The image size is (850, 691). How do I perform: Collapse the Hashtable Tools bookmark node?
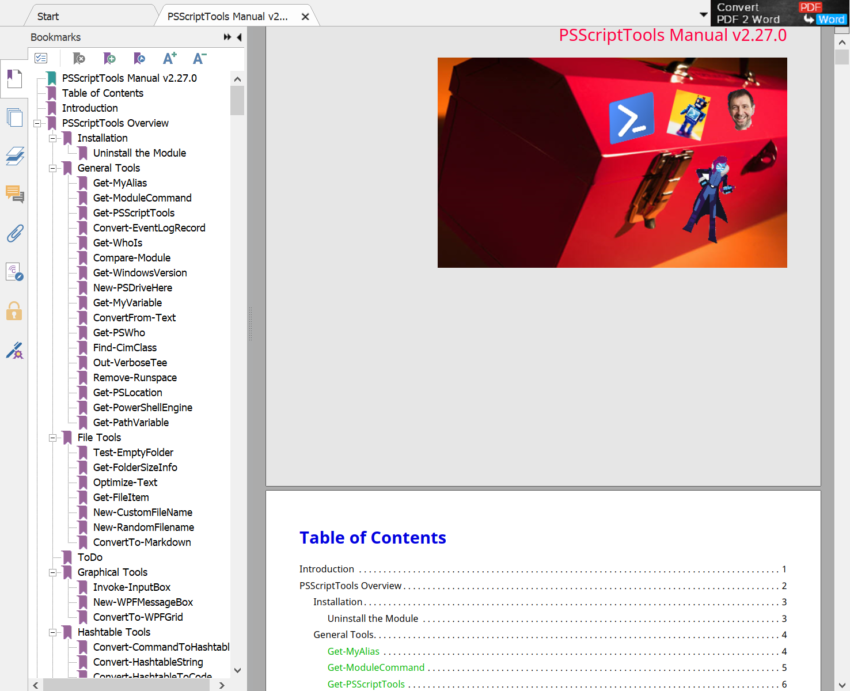(53, 632)
